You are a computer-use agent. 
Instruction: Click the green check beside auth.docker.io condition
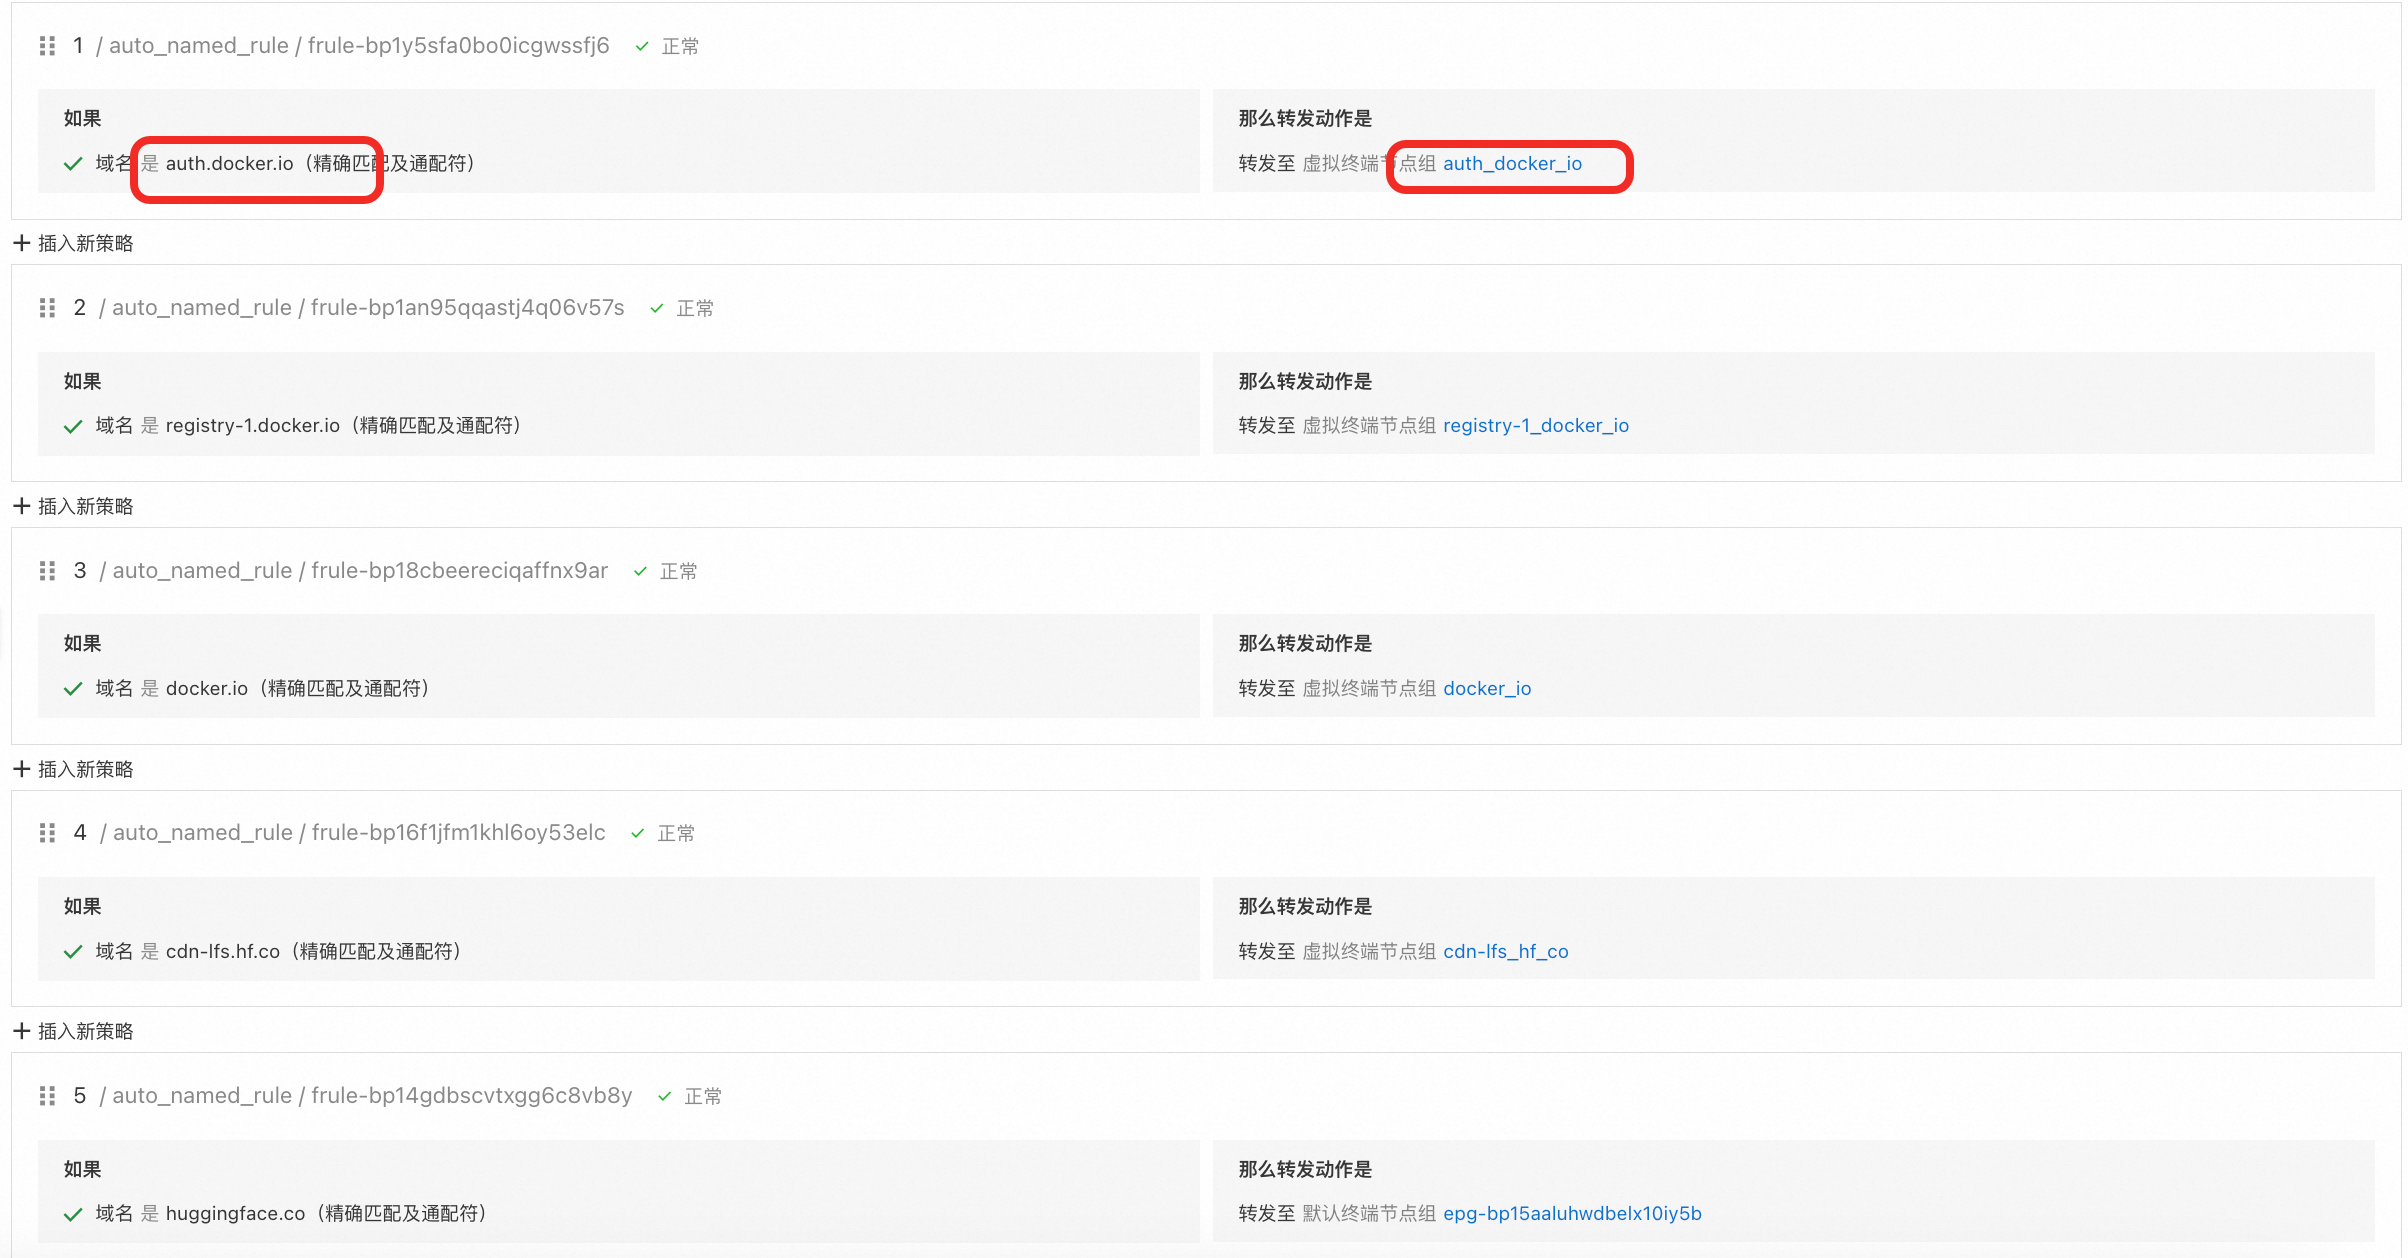tap(73, 164)
